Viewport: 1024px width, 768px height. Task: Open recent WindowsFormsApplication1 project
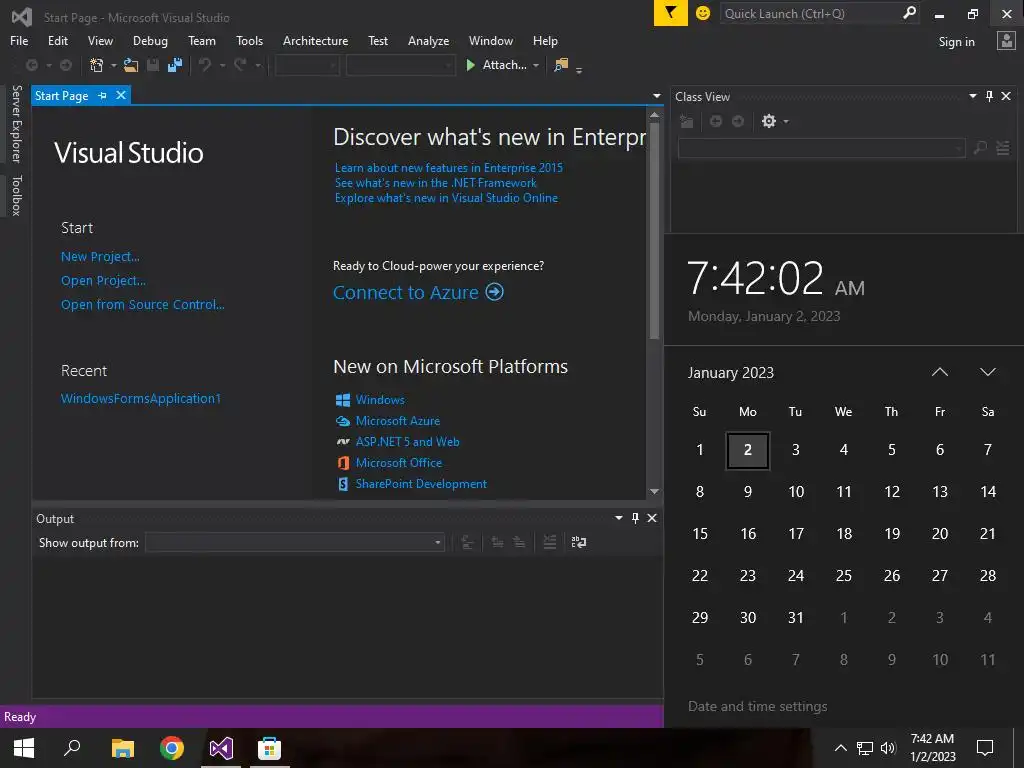[x=140, y=398]
